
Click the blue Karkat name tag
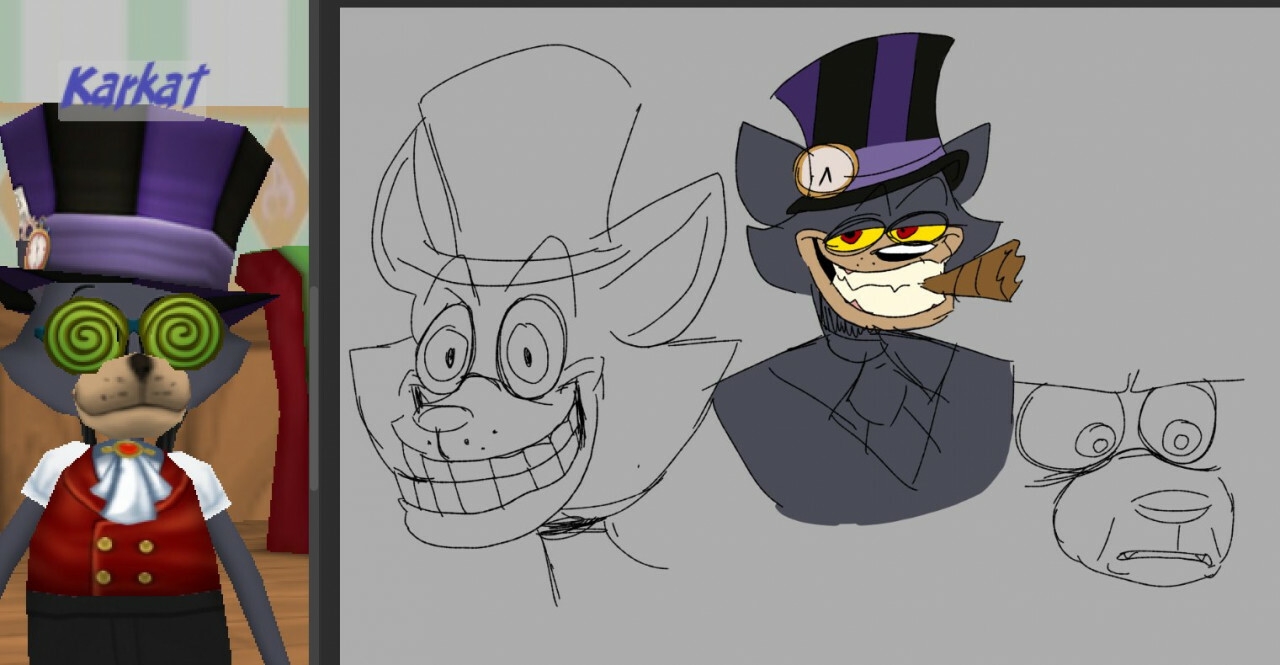133,88
